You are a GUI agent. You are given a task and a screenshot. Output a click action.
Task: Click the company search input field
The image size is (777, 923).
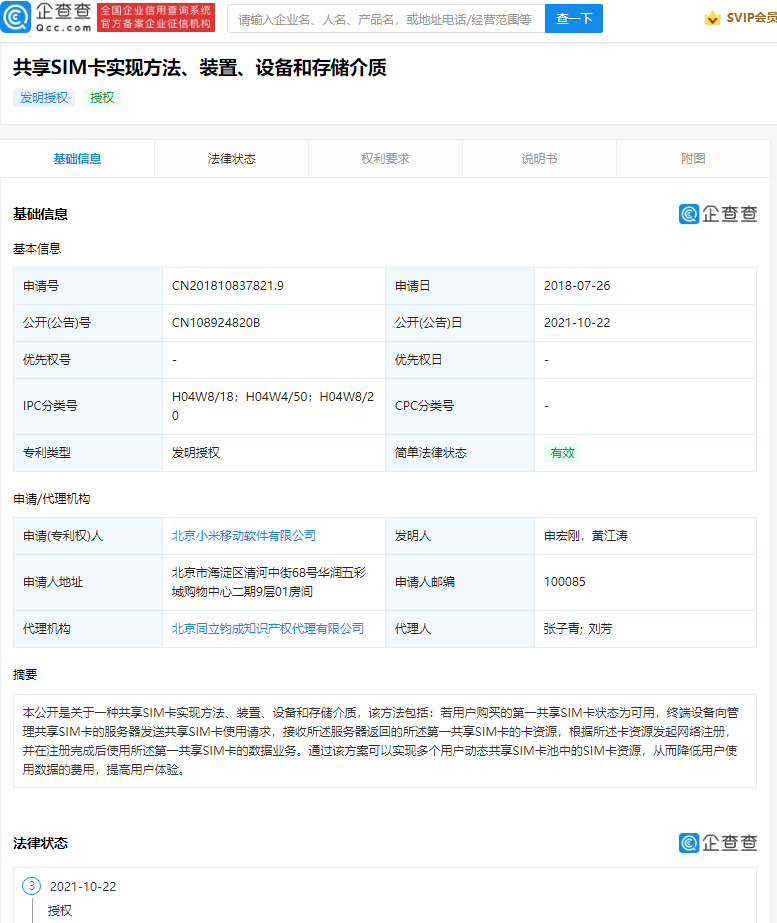click(386, 19)
